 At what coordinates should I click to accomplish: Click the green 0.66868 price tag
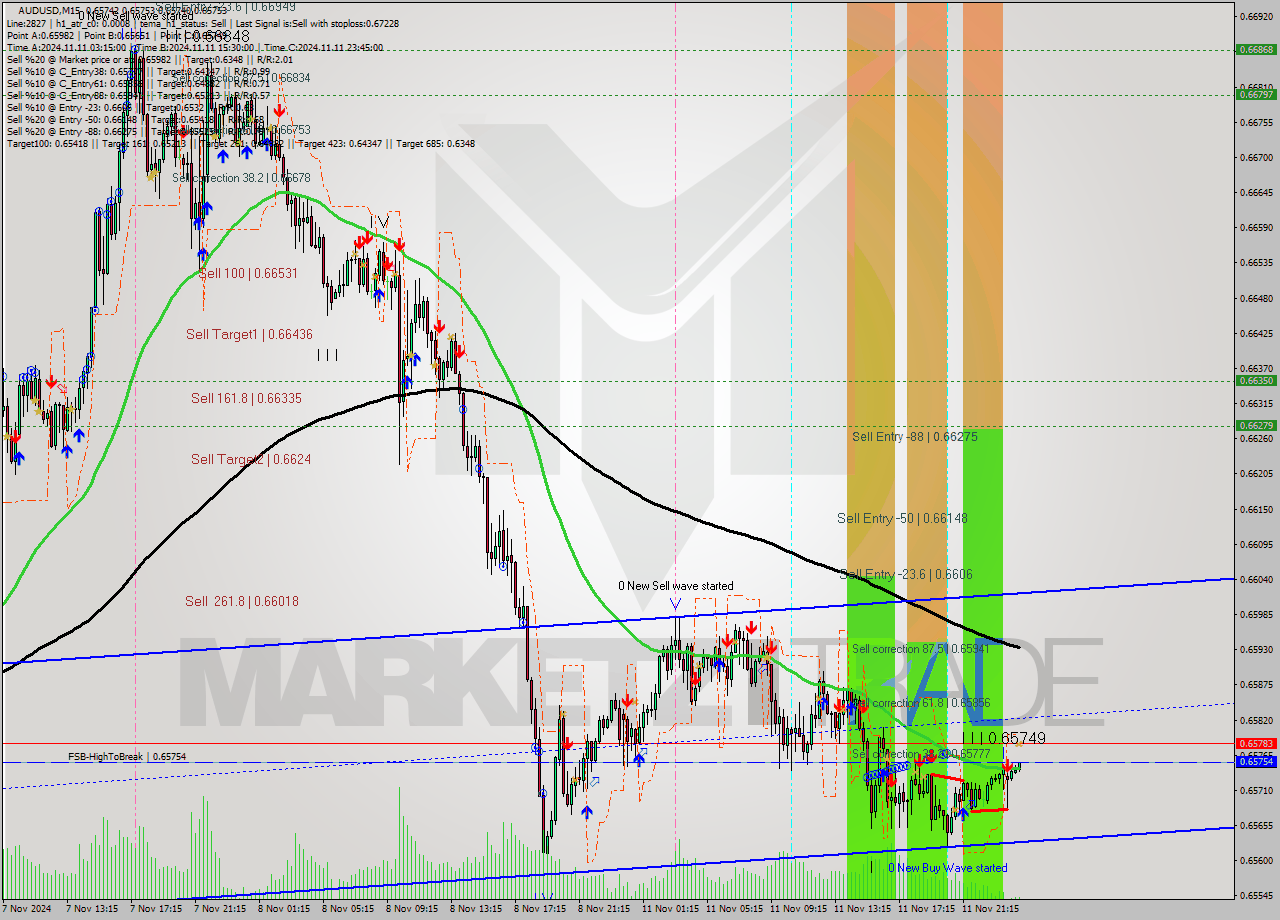[x=1256, y=49]
